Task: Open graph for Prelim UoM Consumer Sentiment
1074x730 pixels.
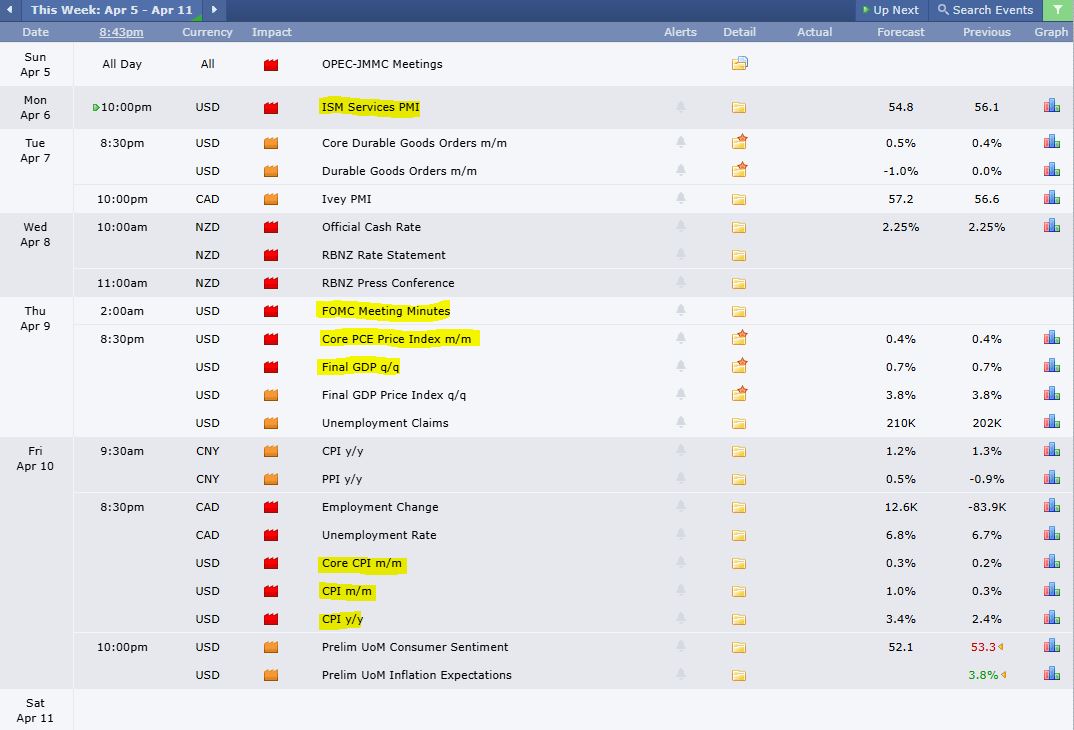Action: tap(1052, 646)
